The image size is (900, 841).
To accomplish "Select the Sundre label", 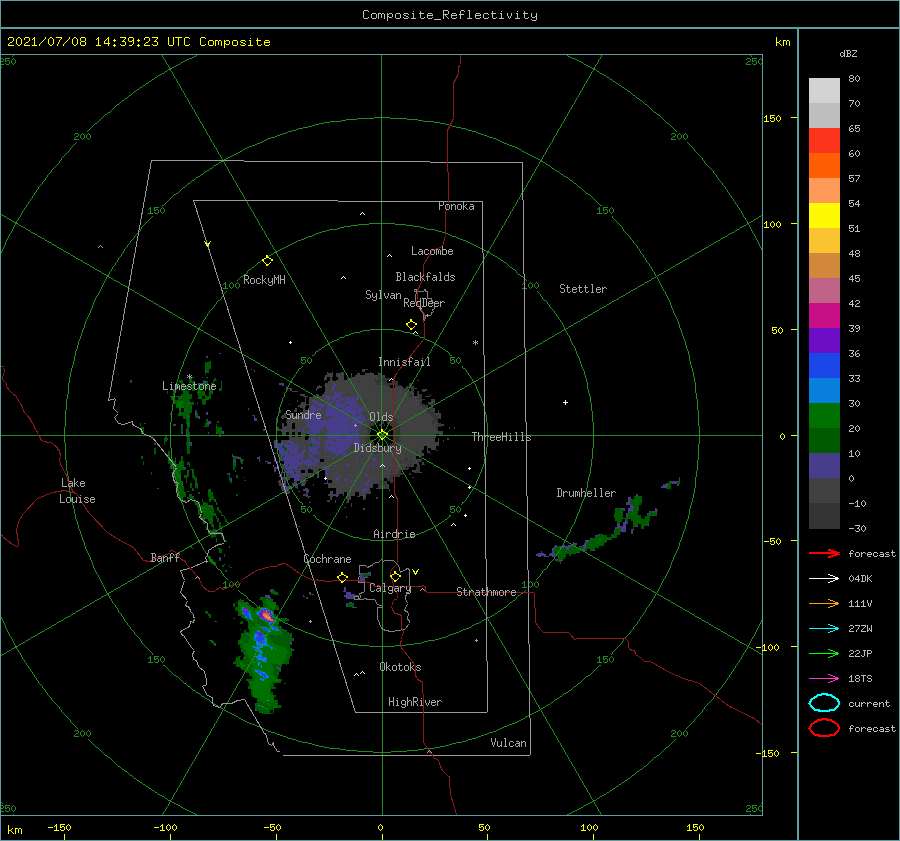I will [303, 415].
